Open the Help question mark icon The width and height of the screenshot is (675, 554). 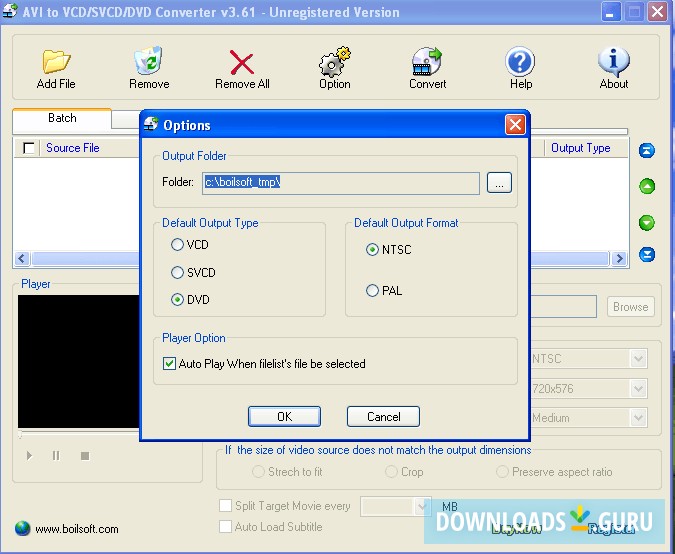pyautogui.click(x=520, y=62)
